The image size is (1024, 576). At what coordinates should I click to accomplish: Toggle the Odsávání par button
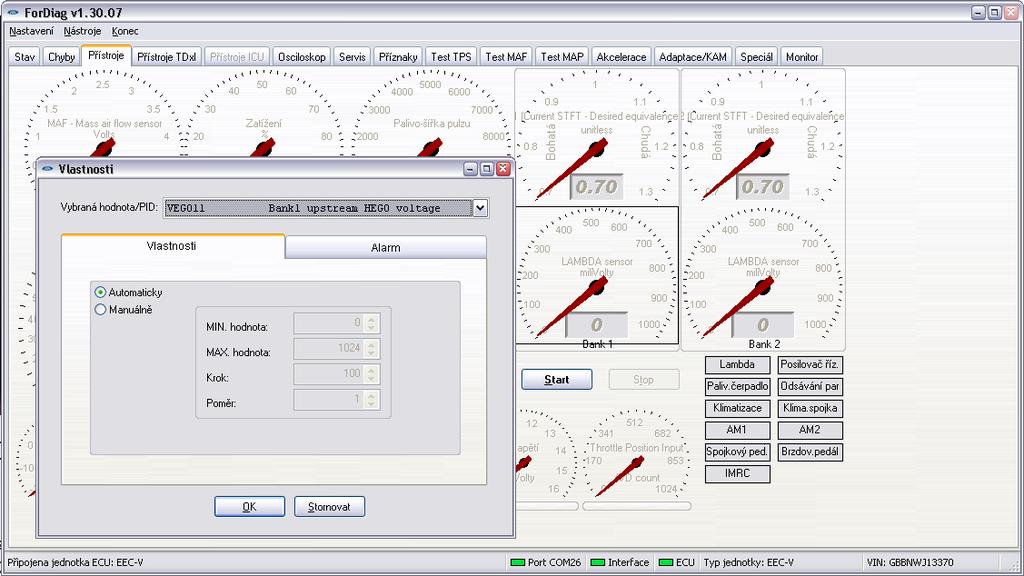810,386
